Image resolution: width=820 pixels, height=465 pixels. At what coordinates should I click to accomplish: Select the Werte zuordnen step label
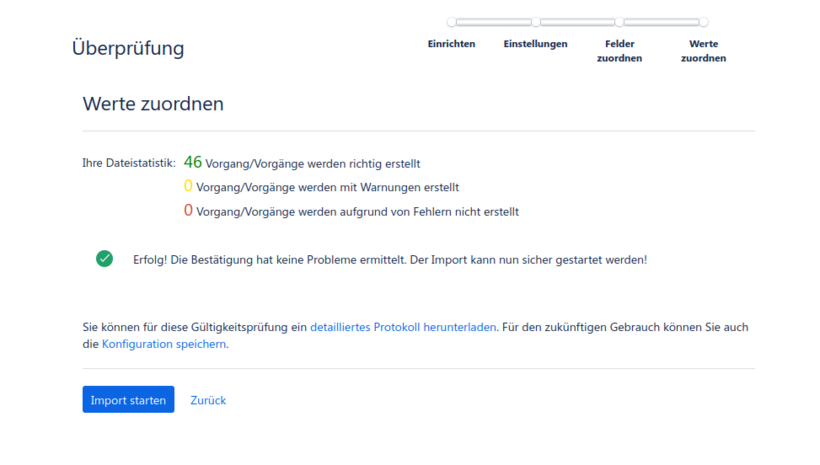(x=703, y=51)
